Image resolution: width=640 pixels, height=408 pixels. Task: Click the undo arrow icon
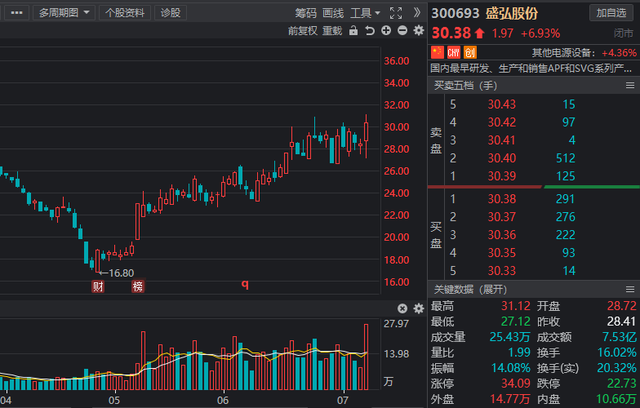click(370, 31)
